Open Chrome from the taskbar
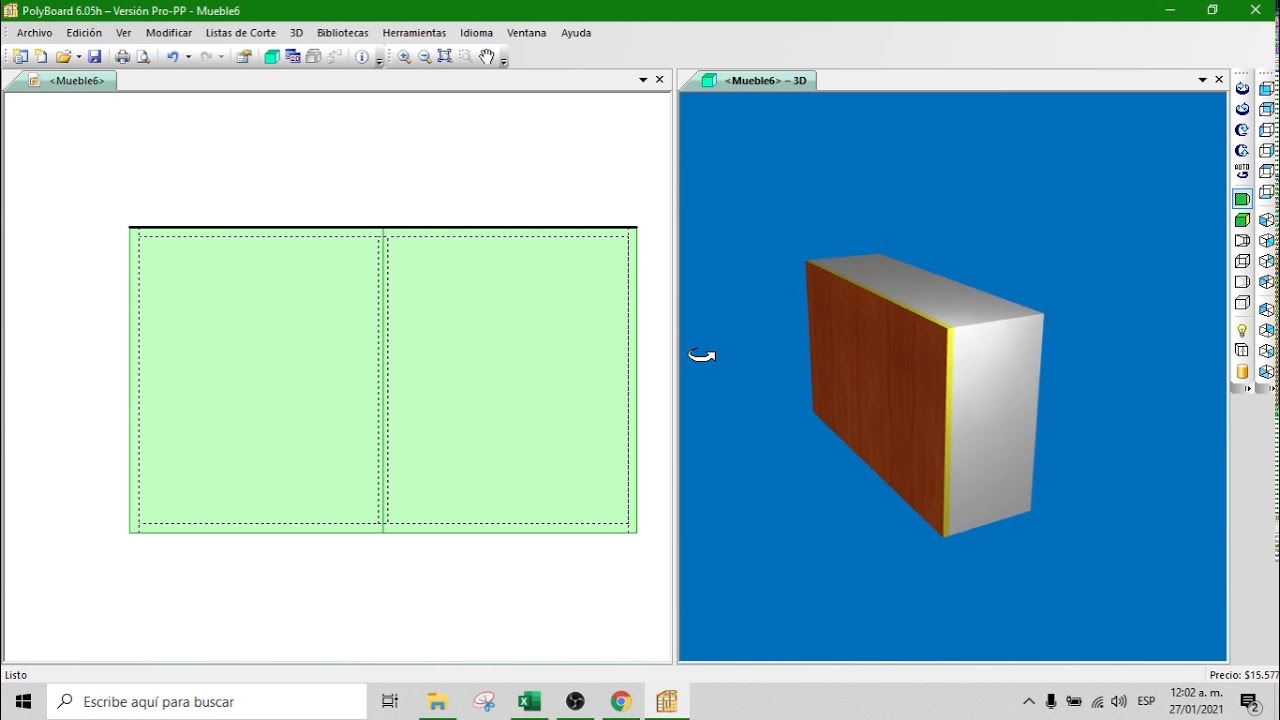The image size is (1280, 720). (x=621, y=702)
